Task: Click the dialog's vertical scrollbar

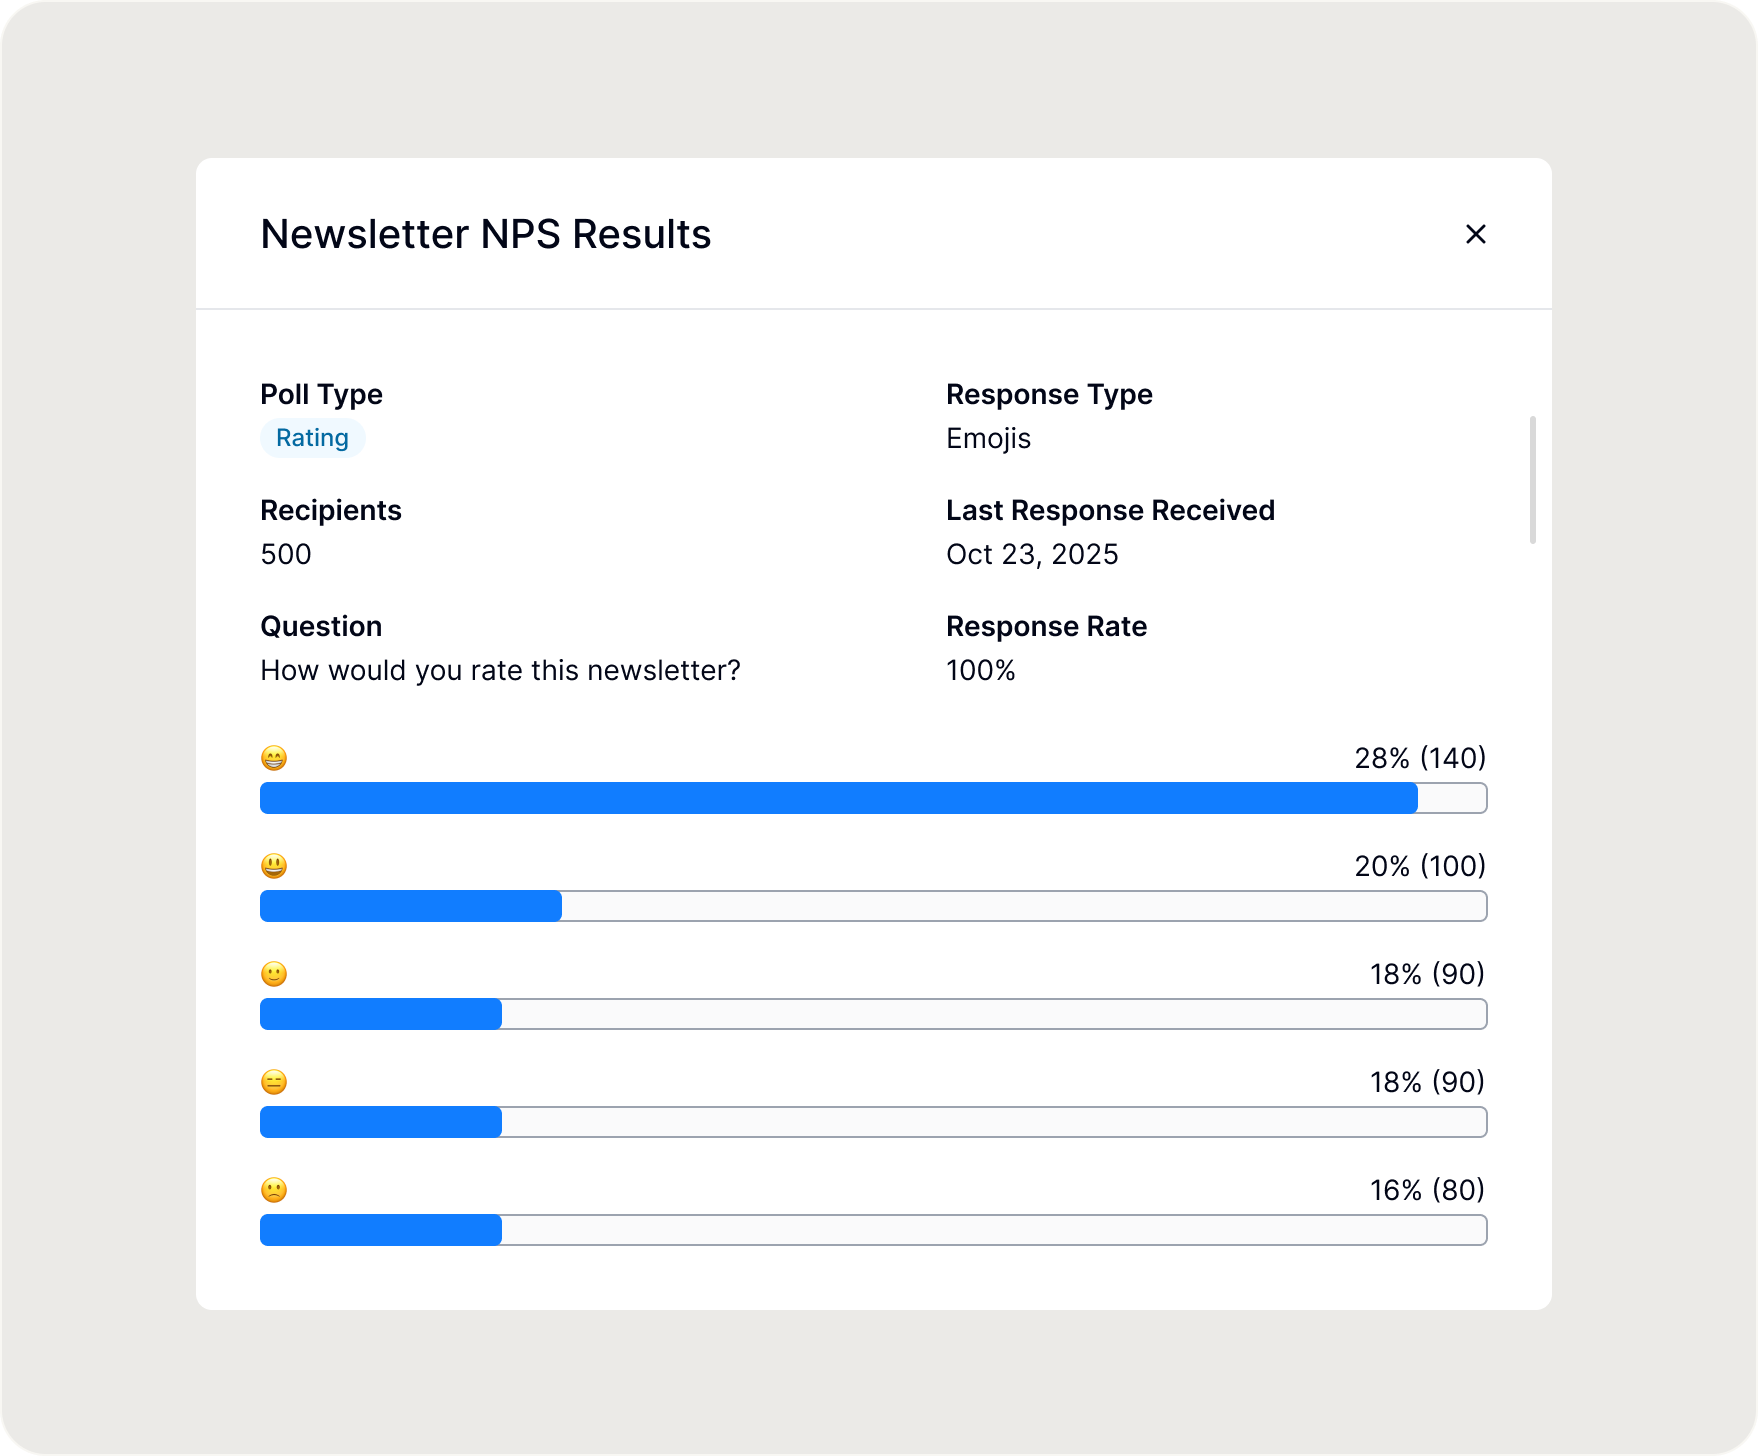Action: [1532, 480]
